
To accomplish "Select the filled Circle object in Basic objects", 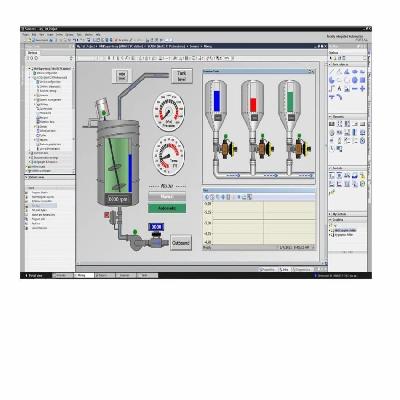I will (355, 80).
